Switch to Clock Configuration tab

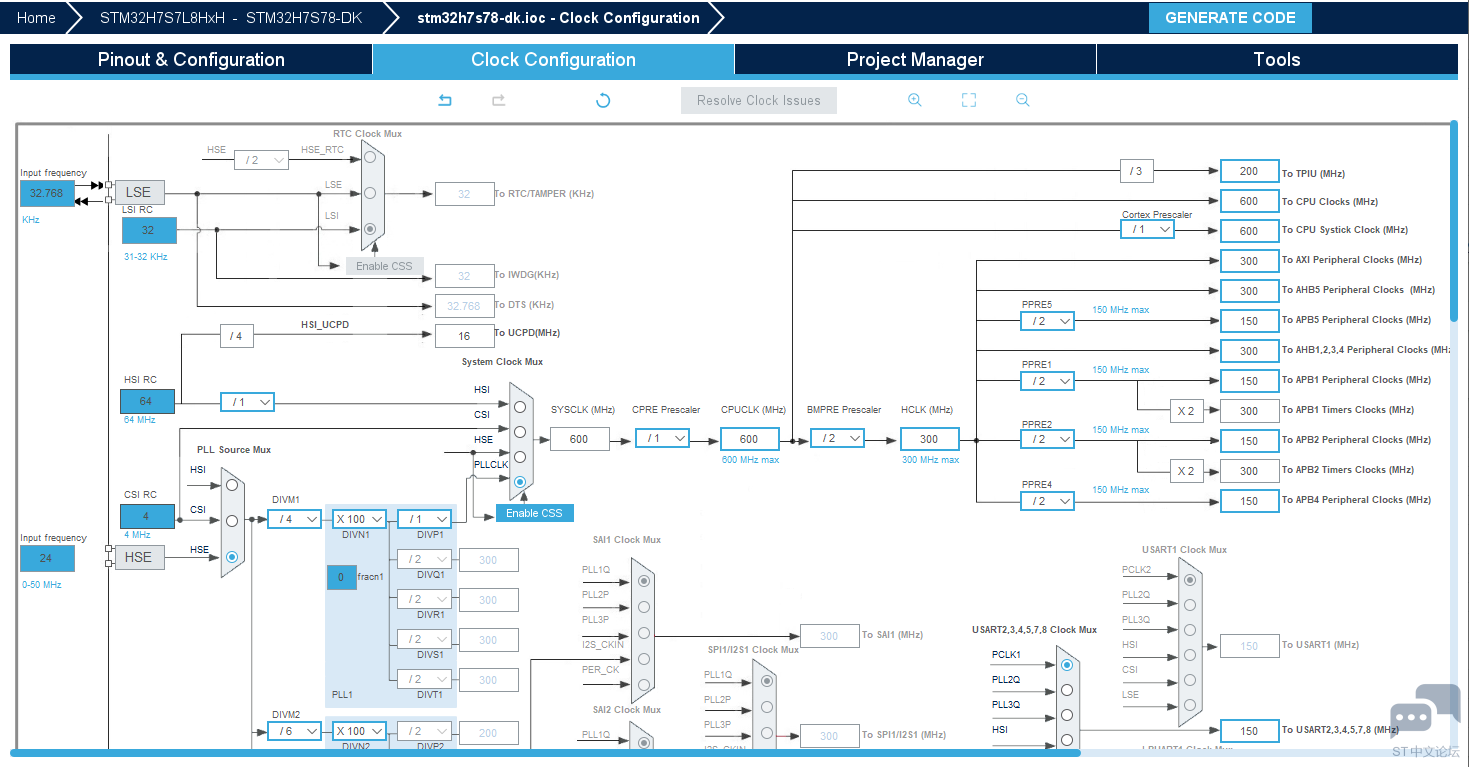(553, 59)
